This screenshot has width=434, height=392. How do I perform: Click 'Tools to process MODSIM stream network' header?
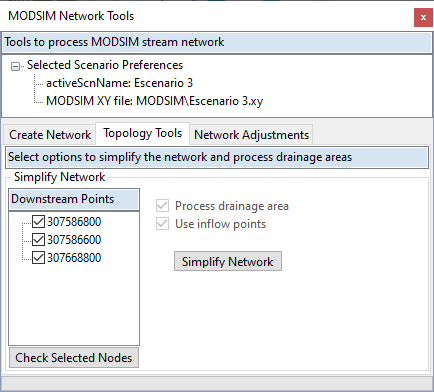click(217, 42)
